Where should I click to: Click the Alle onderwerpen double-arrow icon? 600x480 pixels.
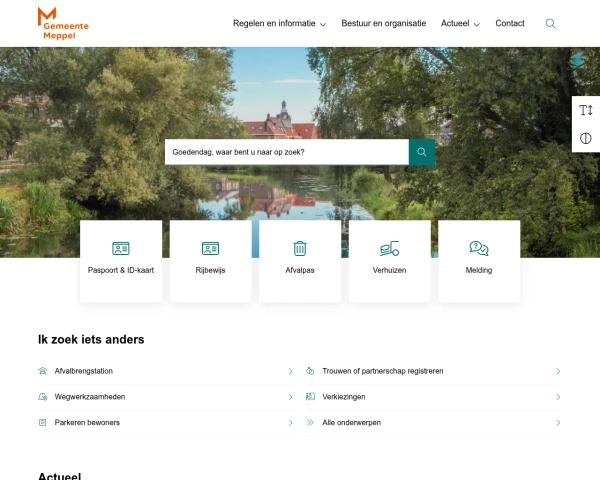pyautogui.click(x=310, y=422)
